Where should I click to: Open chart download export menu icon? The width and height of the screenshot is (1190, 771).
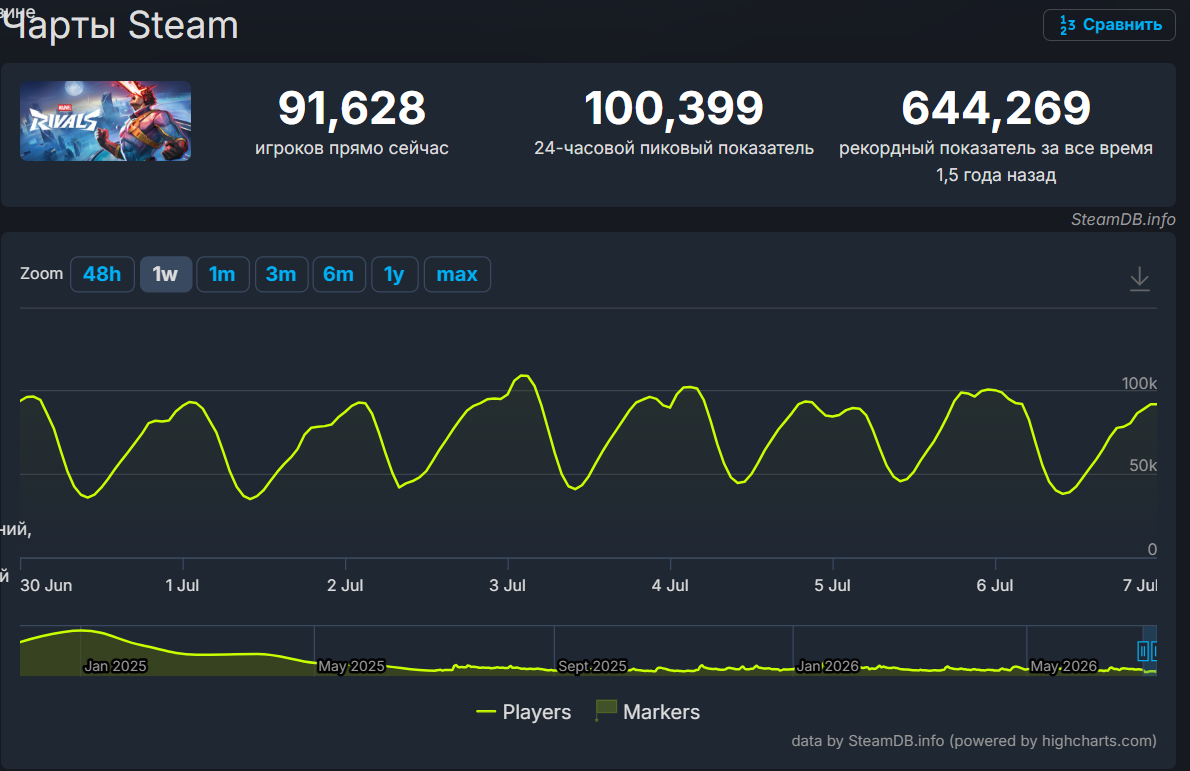[1139, 279]
